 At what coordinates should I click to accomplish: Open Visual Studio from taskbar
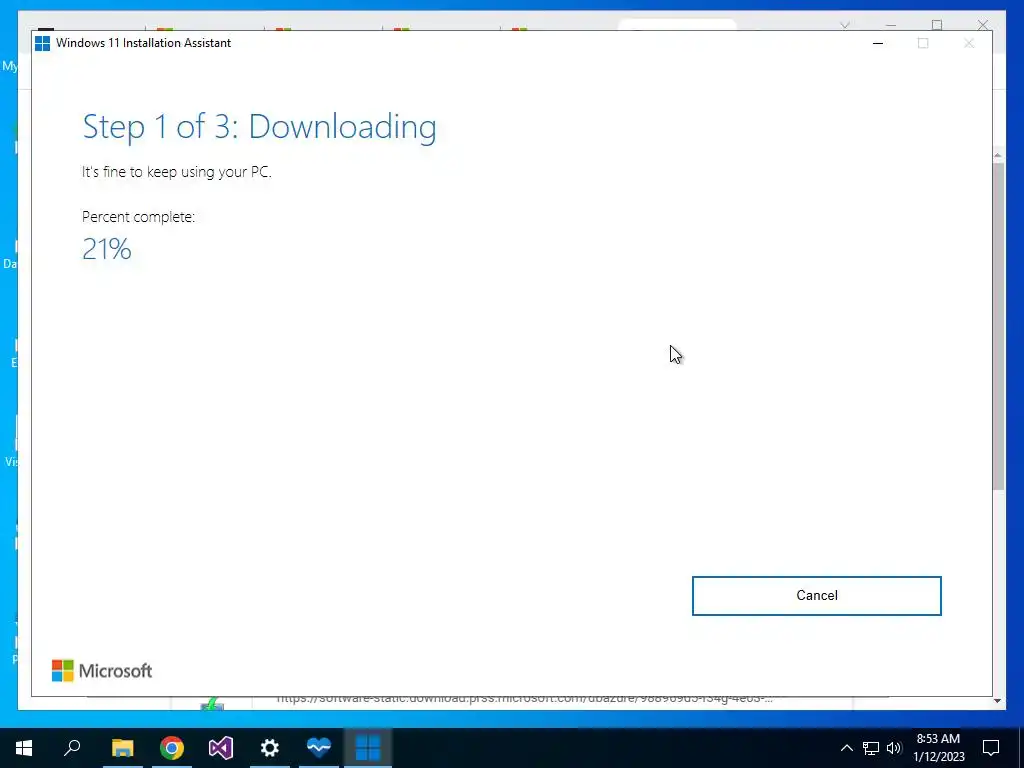(x=221, y=748)
